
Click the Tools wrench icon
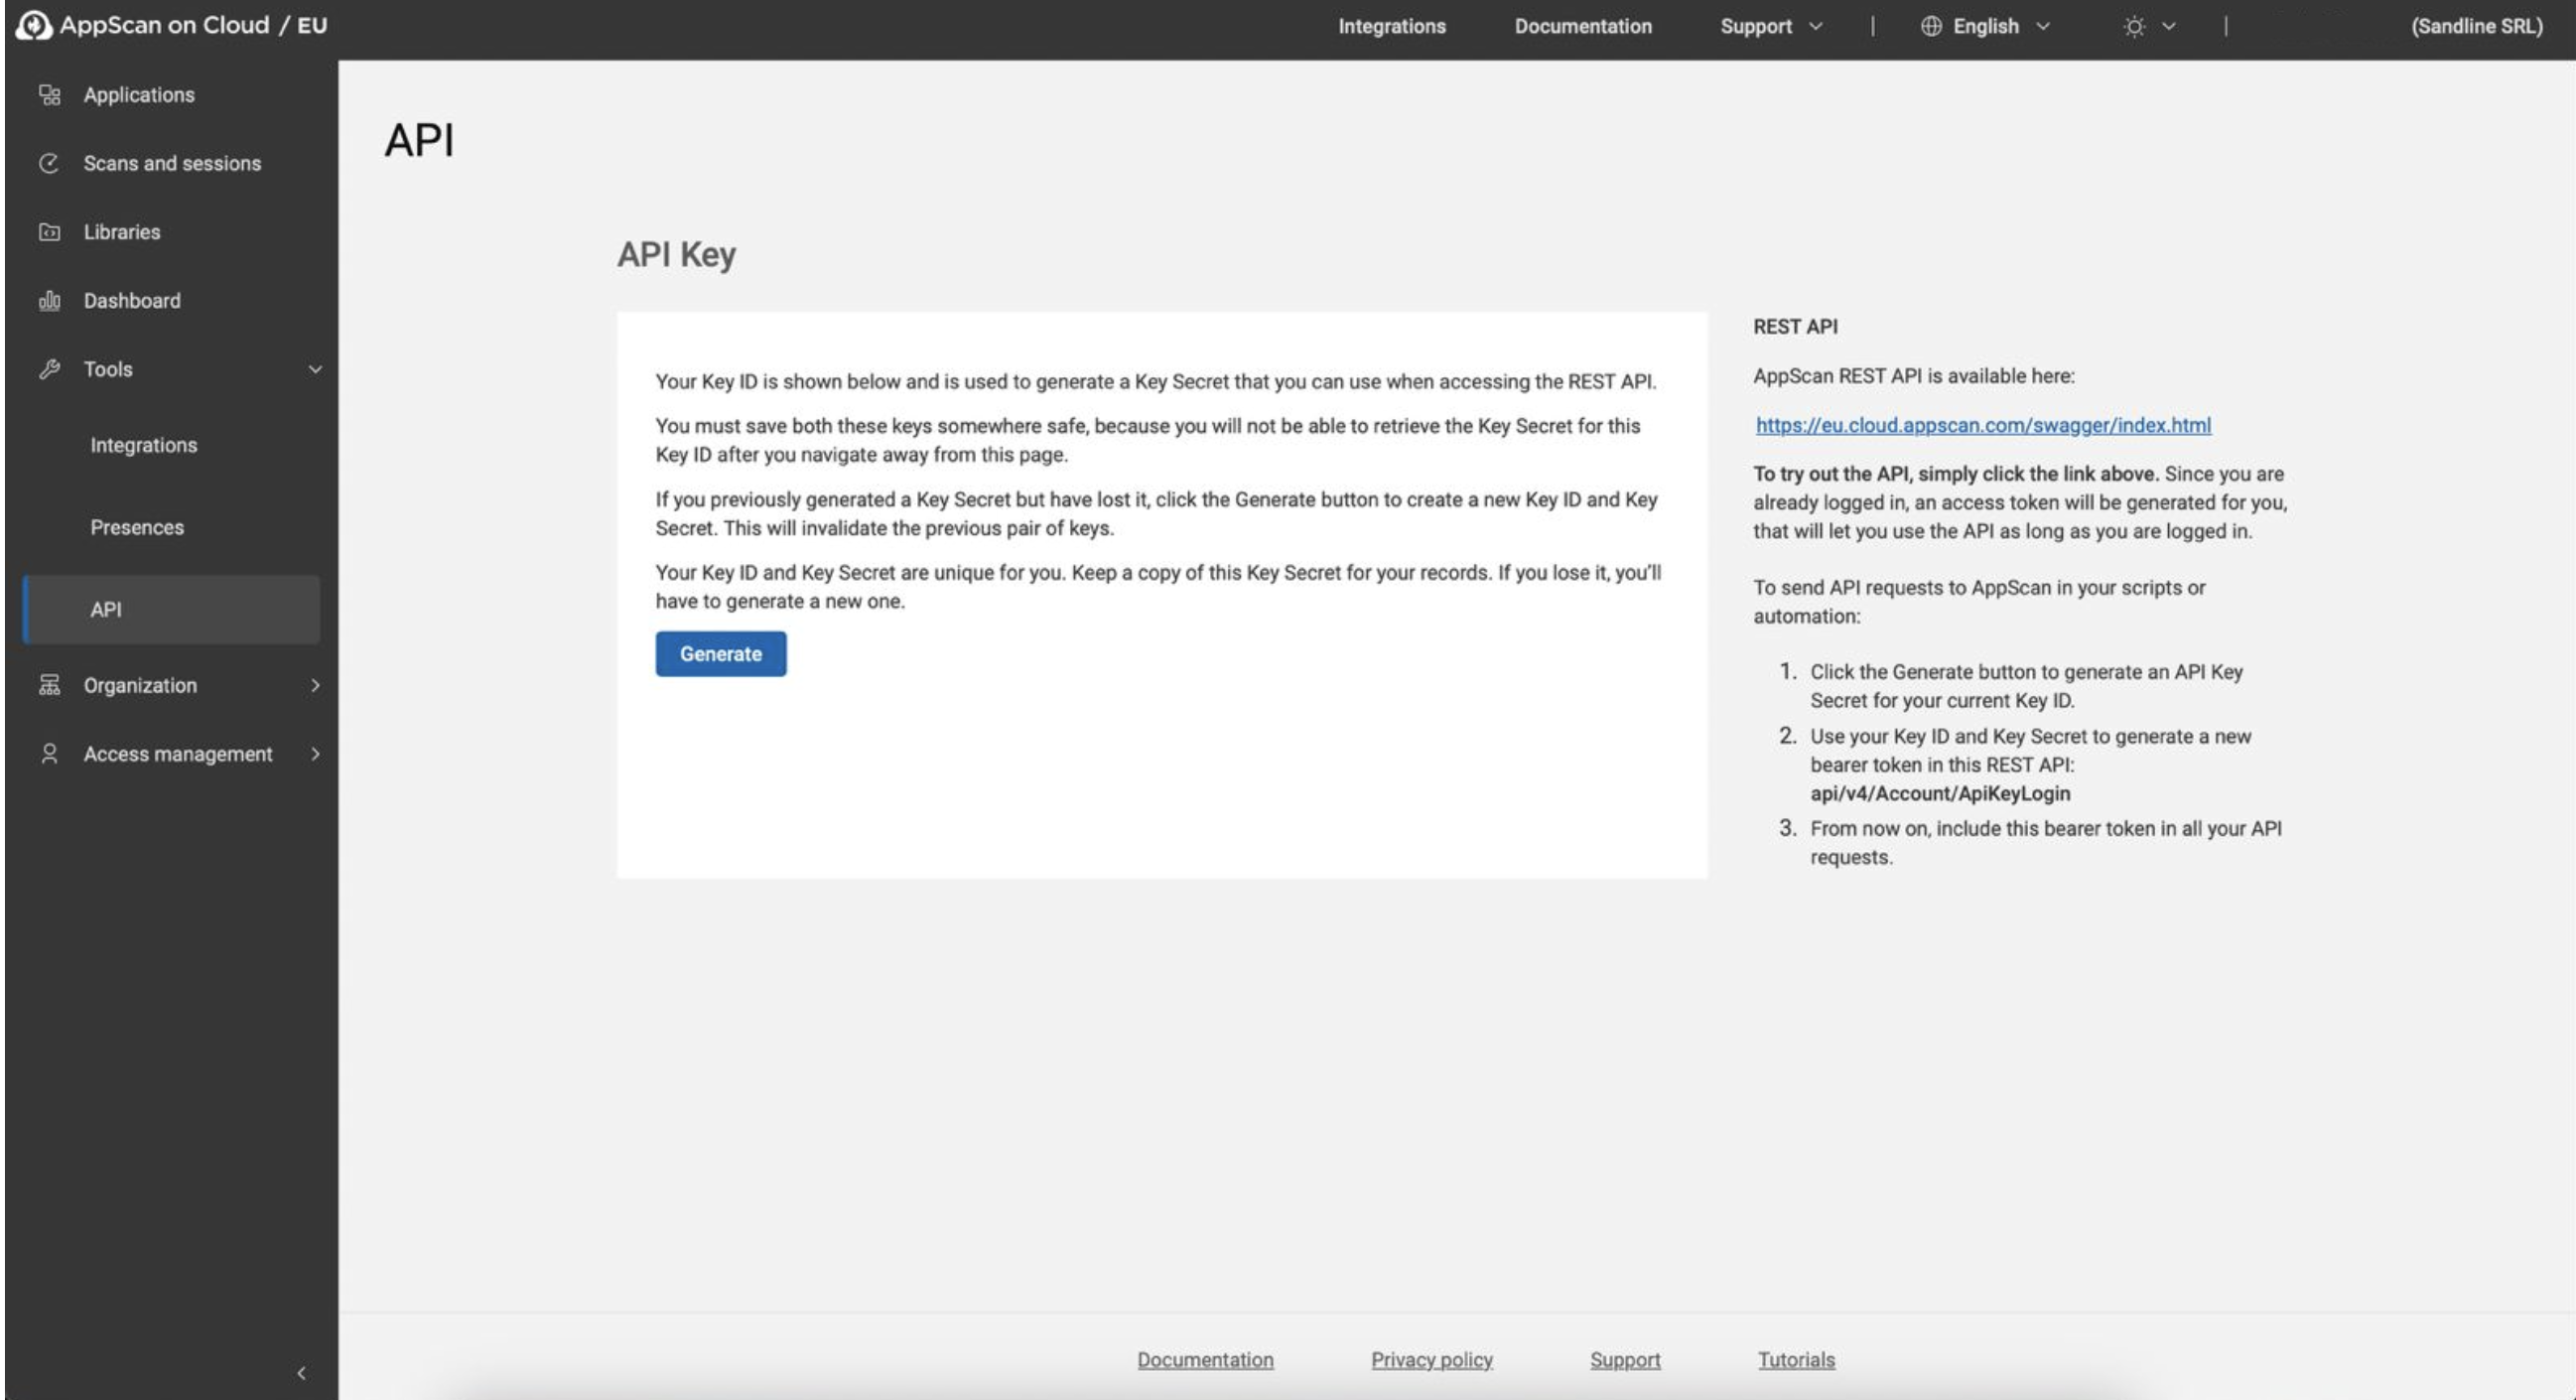49,369
